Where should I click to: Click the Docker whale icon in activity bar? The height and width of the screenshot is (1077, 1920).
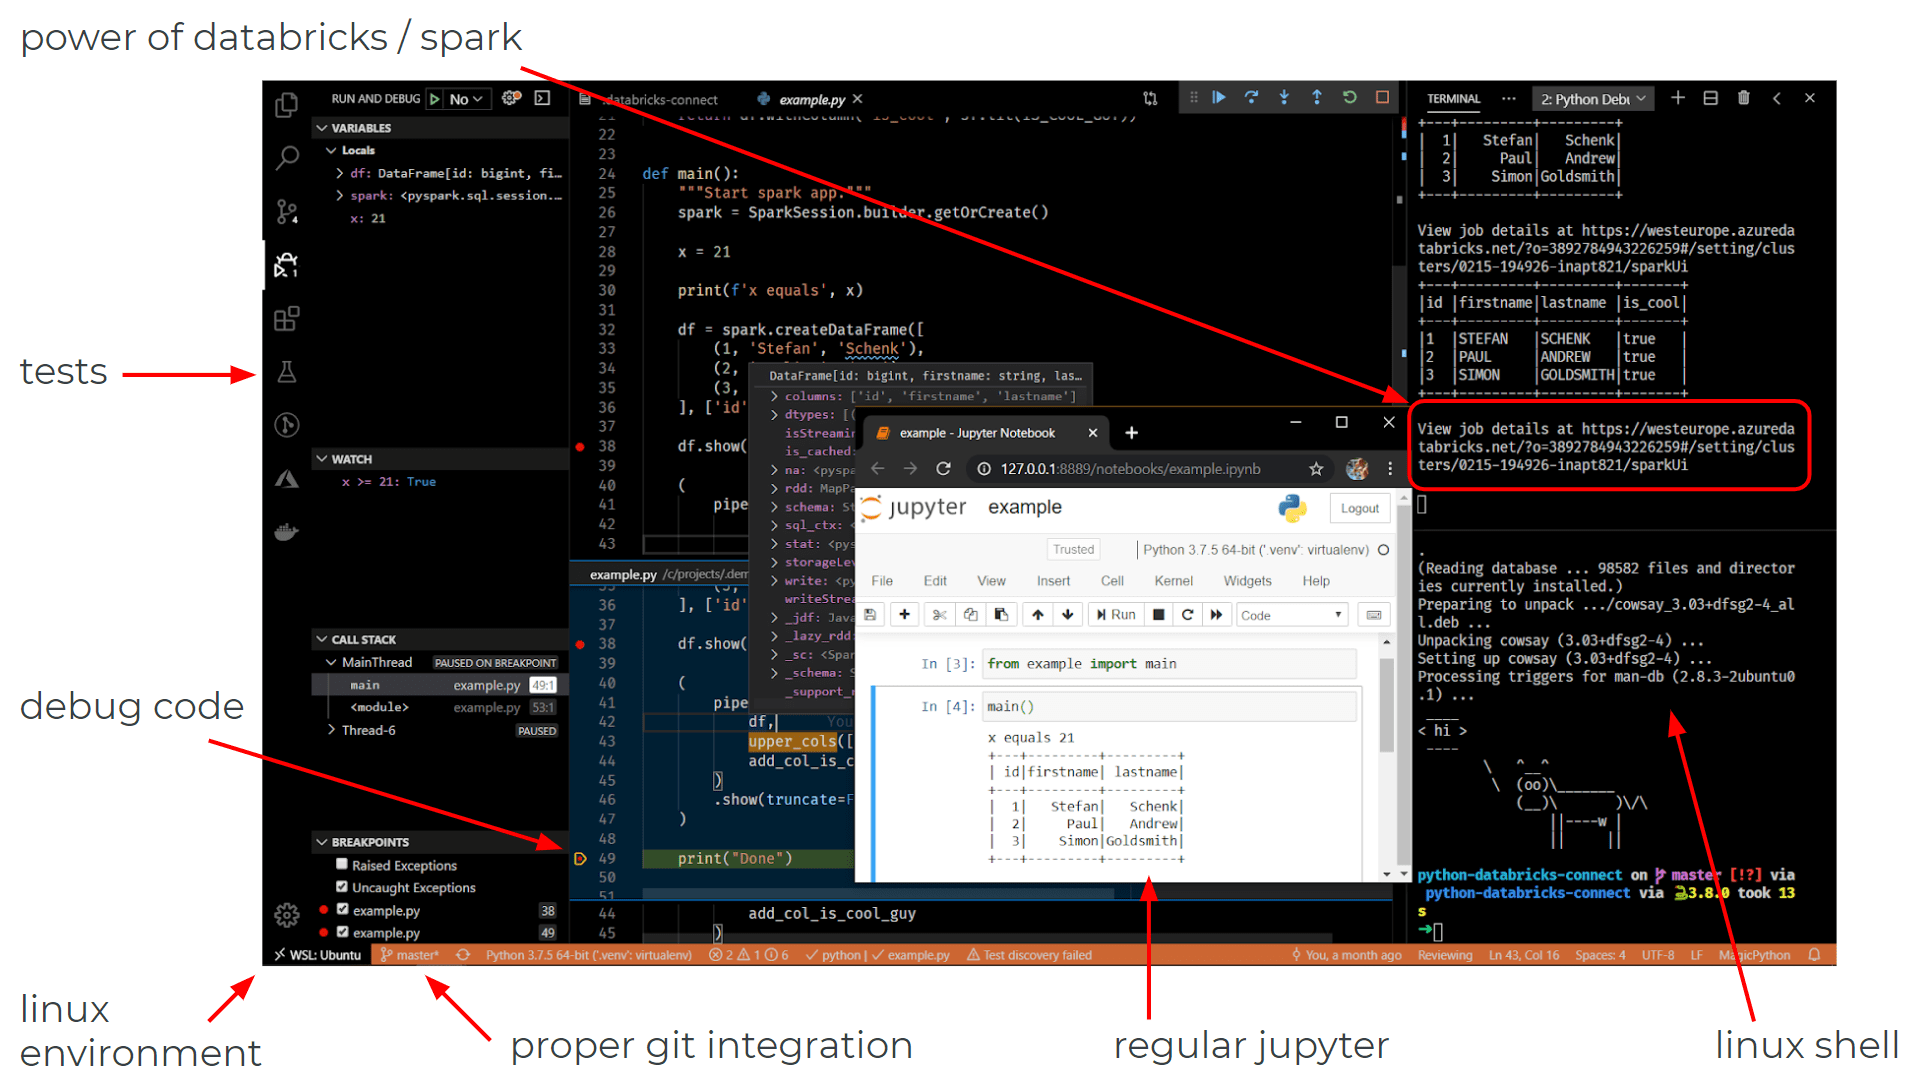click(286, 531)
